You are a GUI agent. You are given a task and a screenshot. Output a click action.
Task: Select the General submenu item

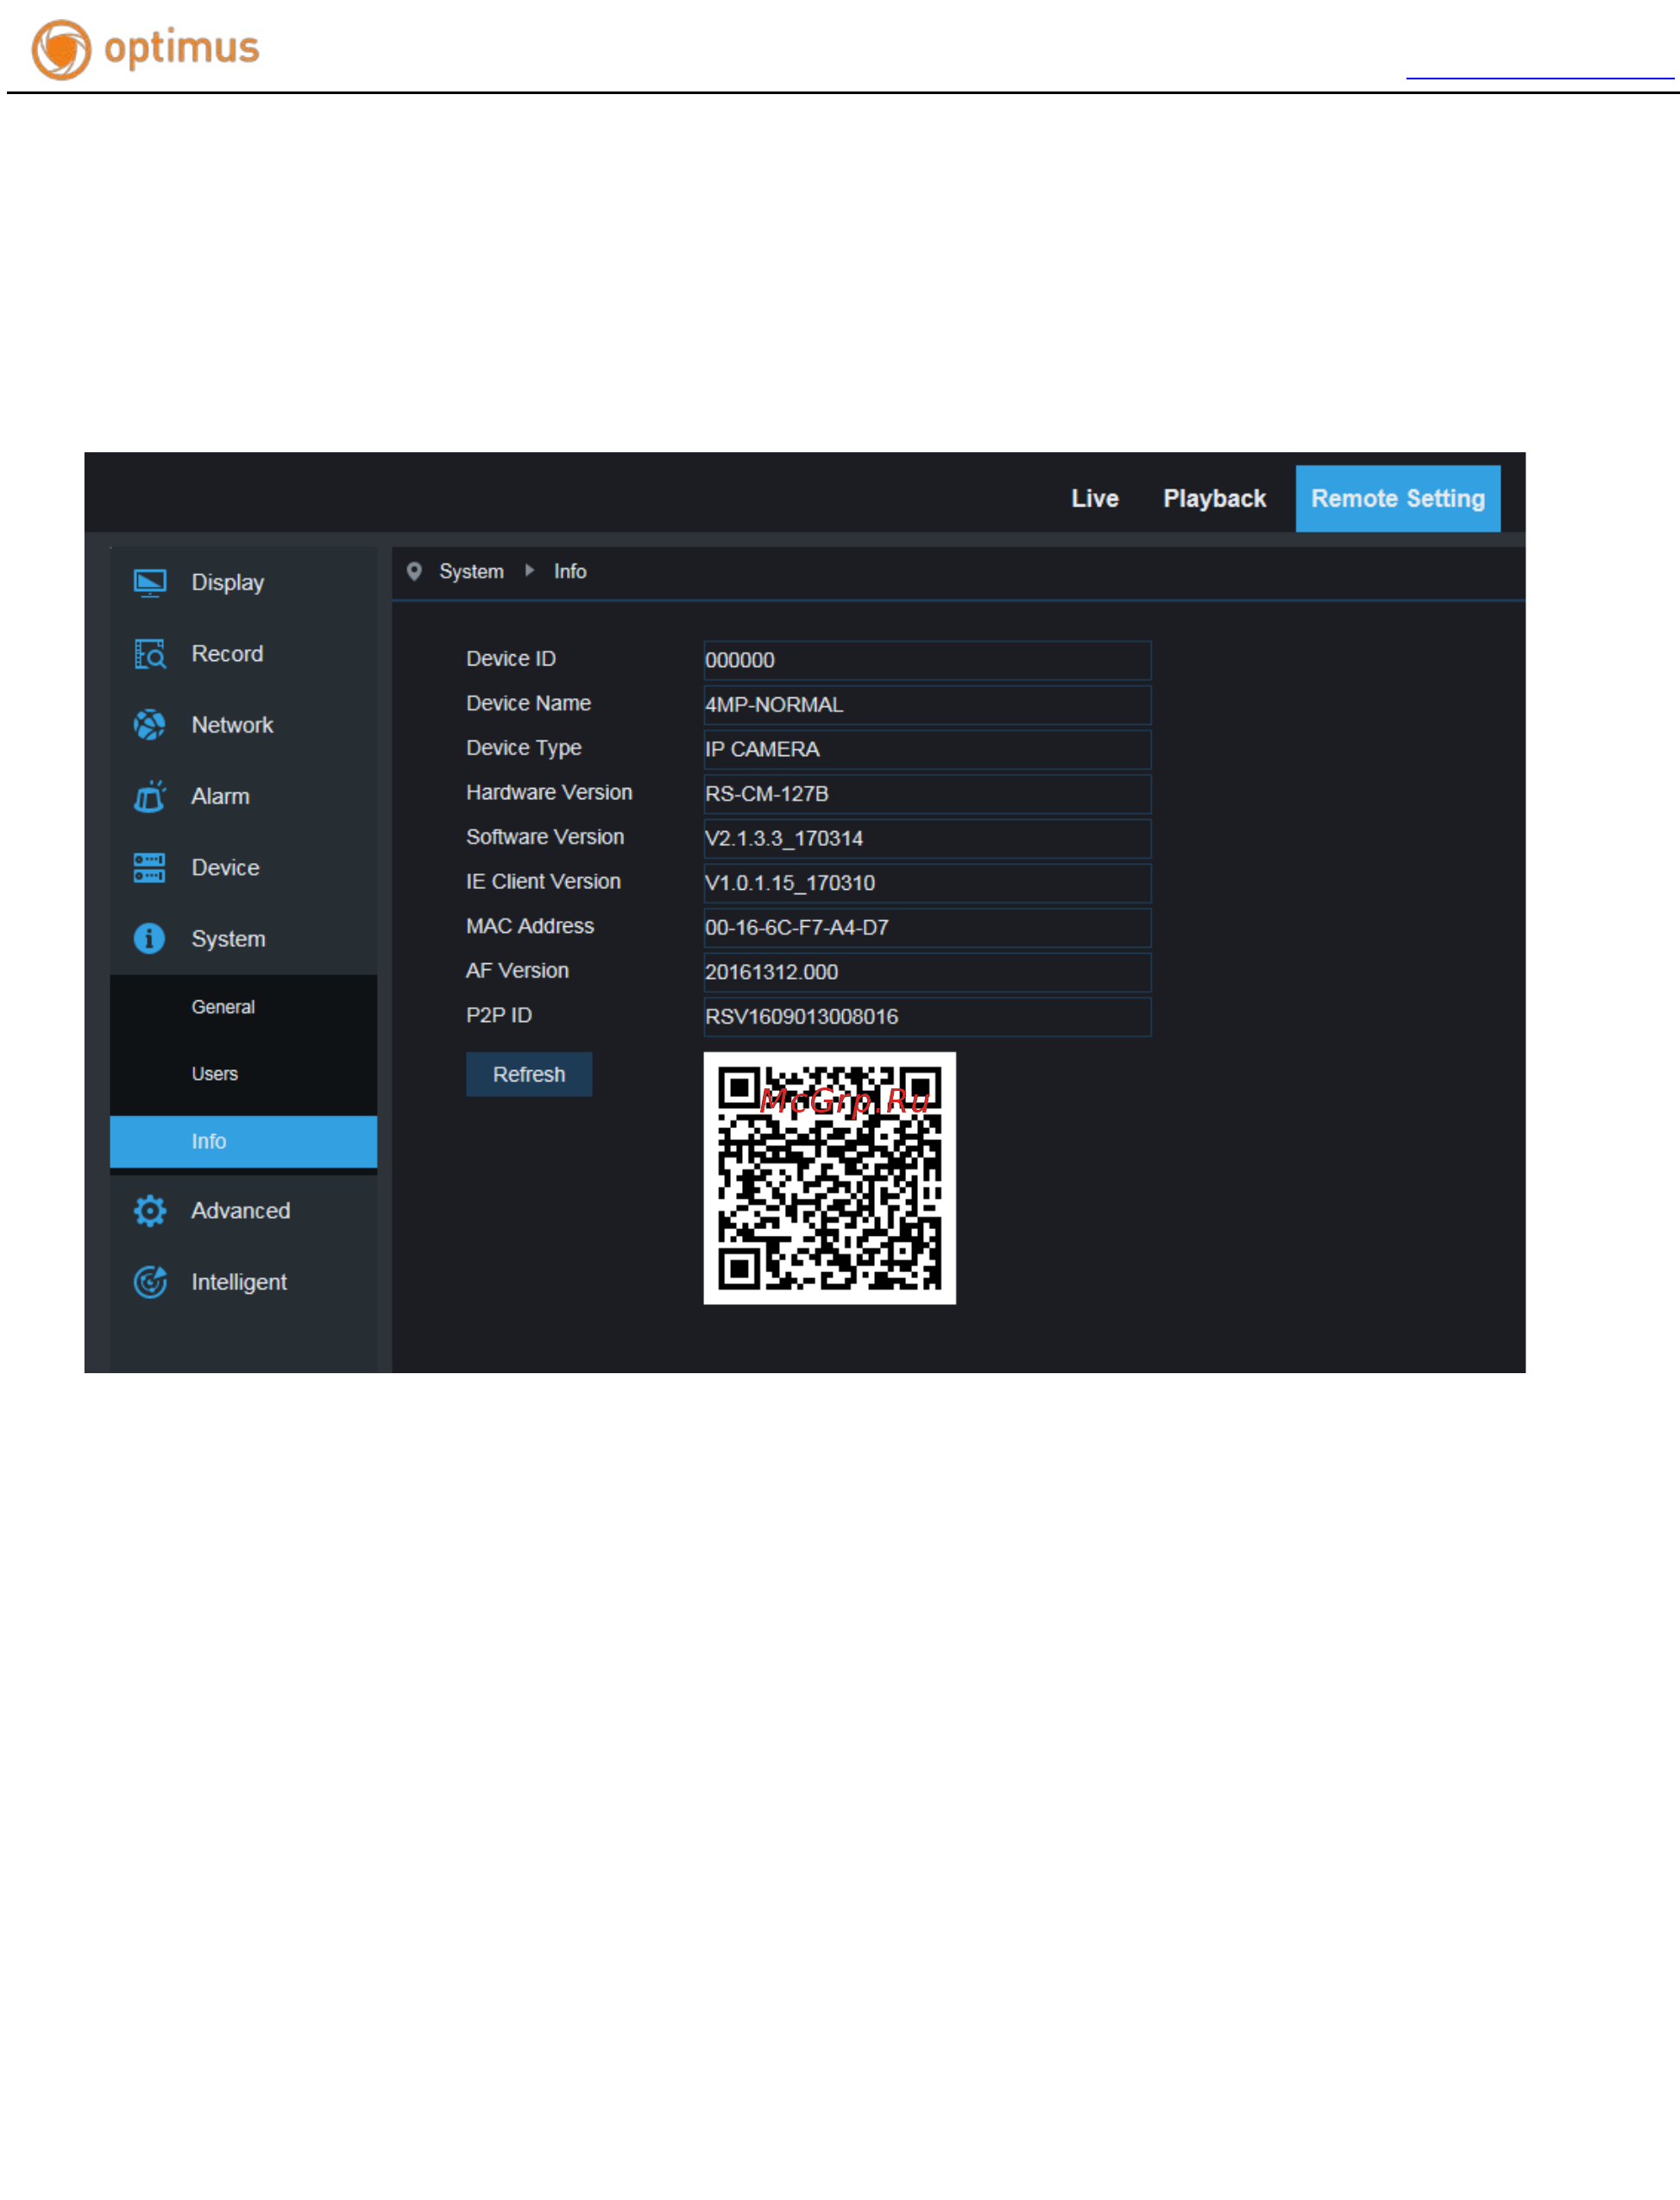[x=243, y=1007]
